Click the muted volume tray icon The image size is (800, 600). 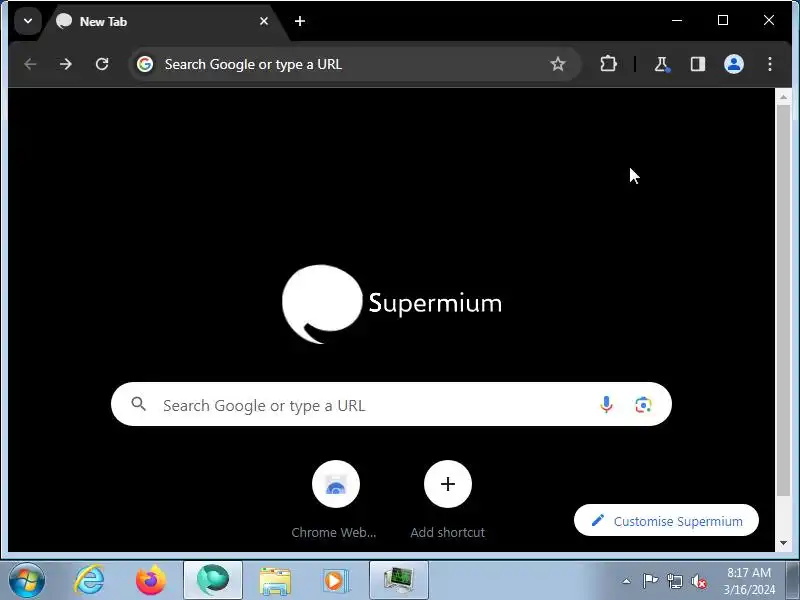699,581
